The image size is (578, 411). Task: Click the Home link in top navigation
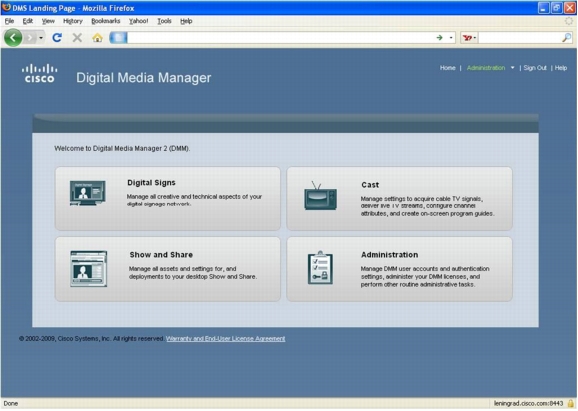448,68
